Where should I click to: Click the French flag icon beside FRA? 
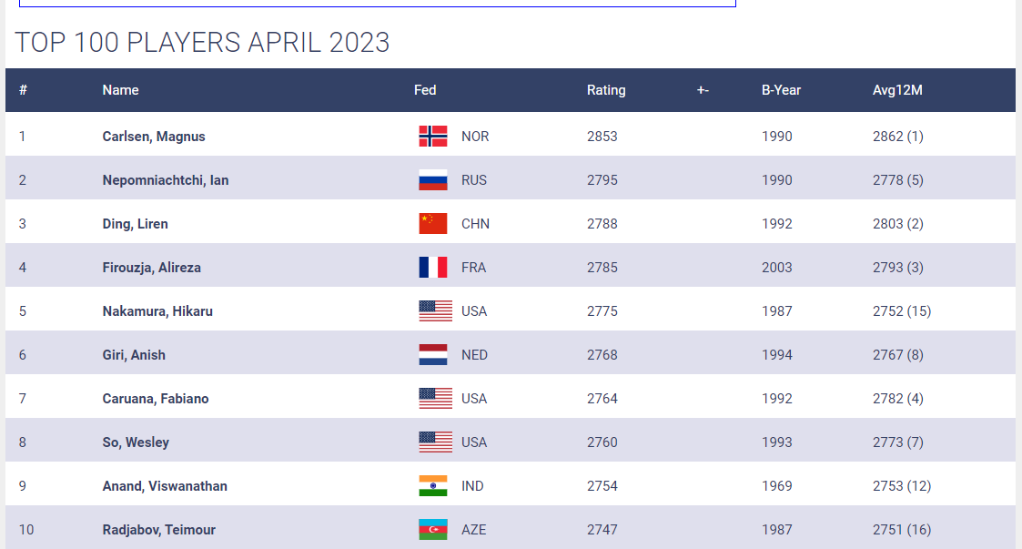tap(433, 267)
